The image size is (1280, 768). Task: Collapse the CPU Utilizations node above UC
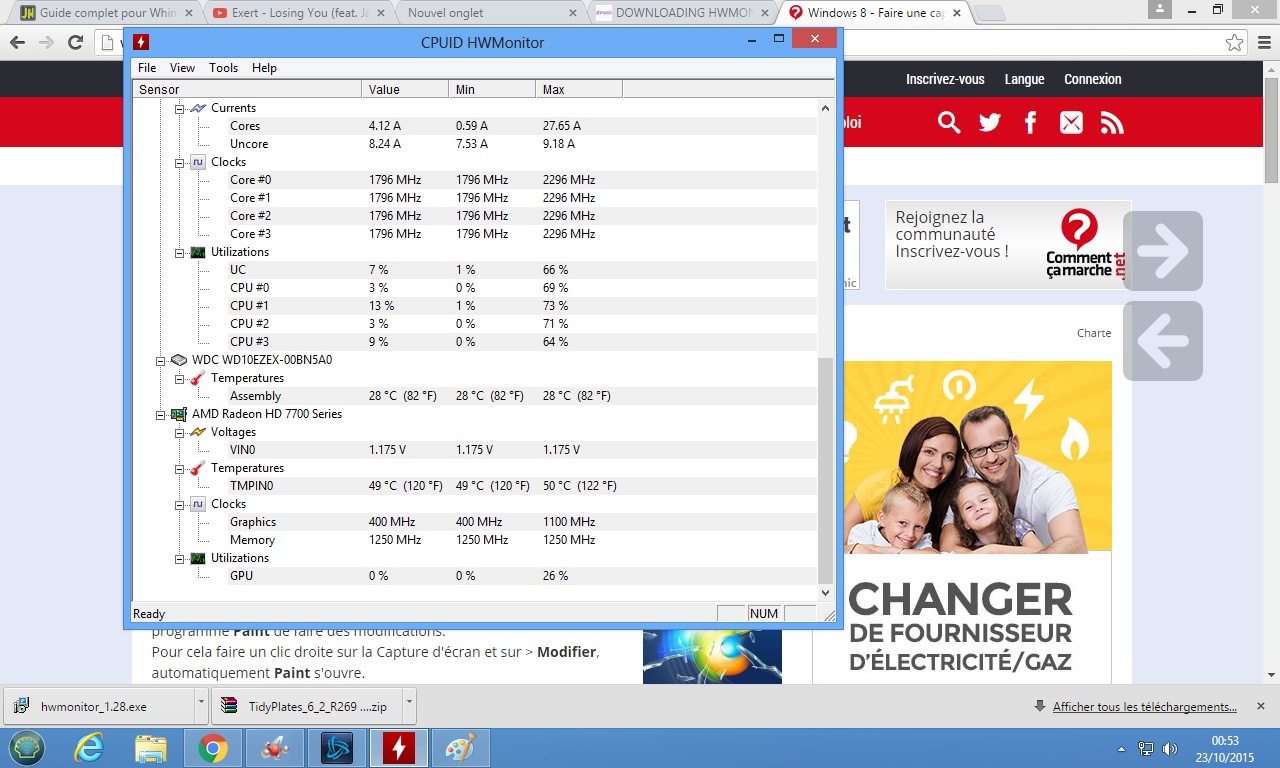tap(180, 252)
